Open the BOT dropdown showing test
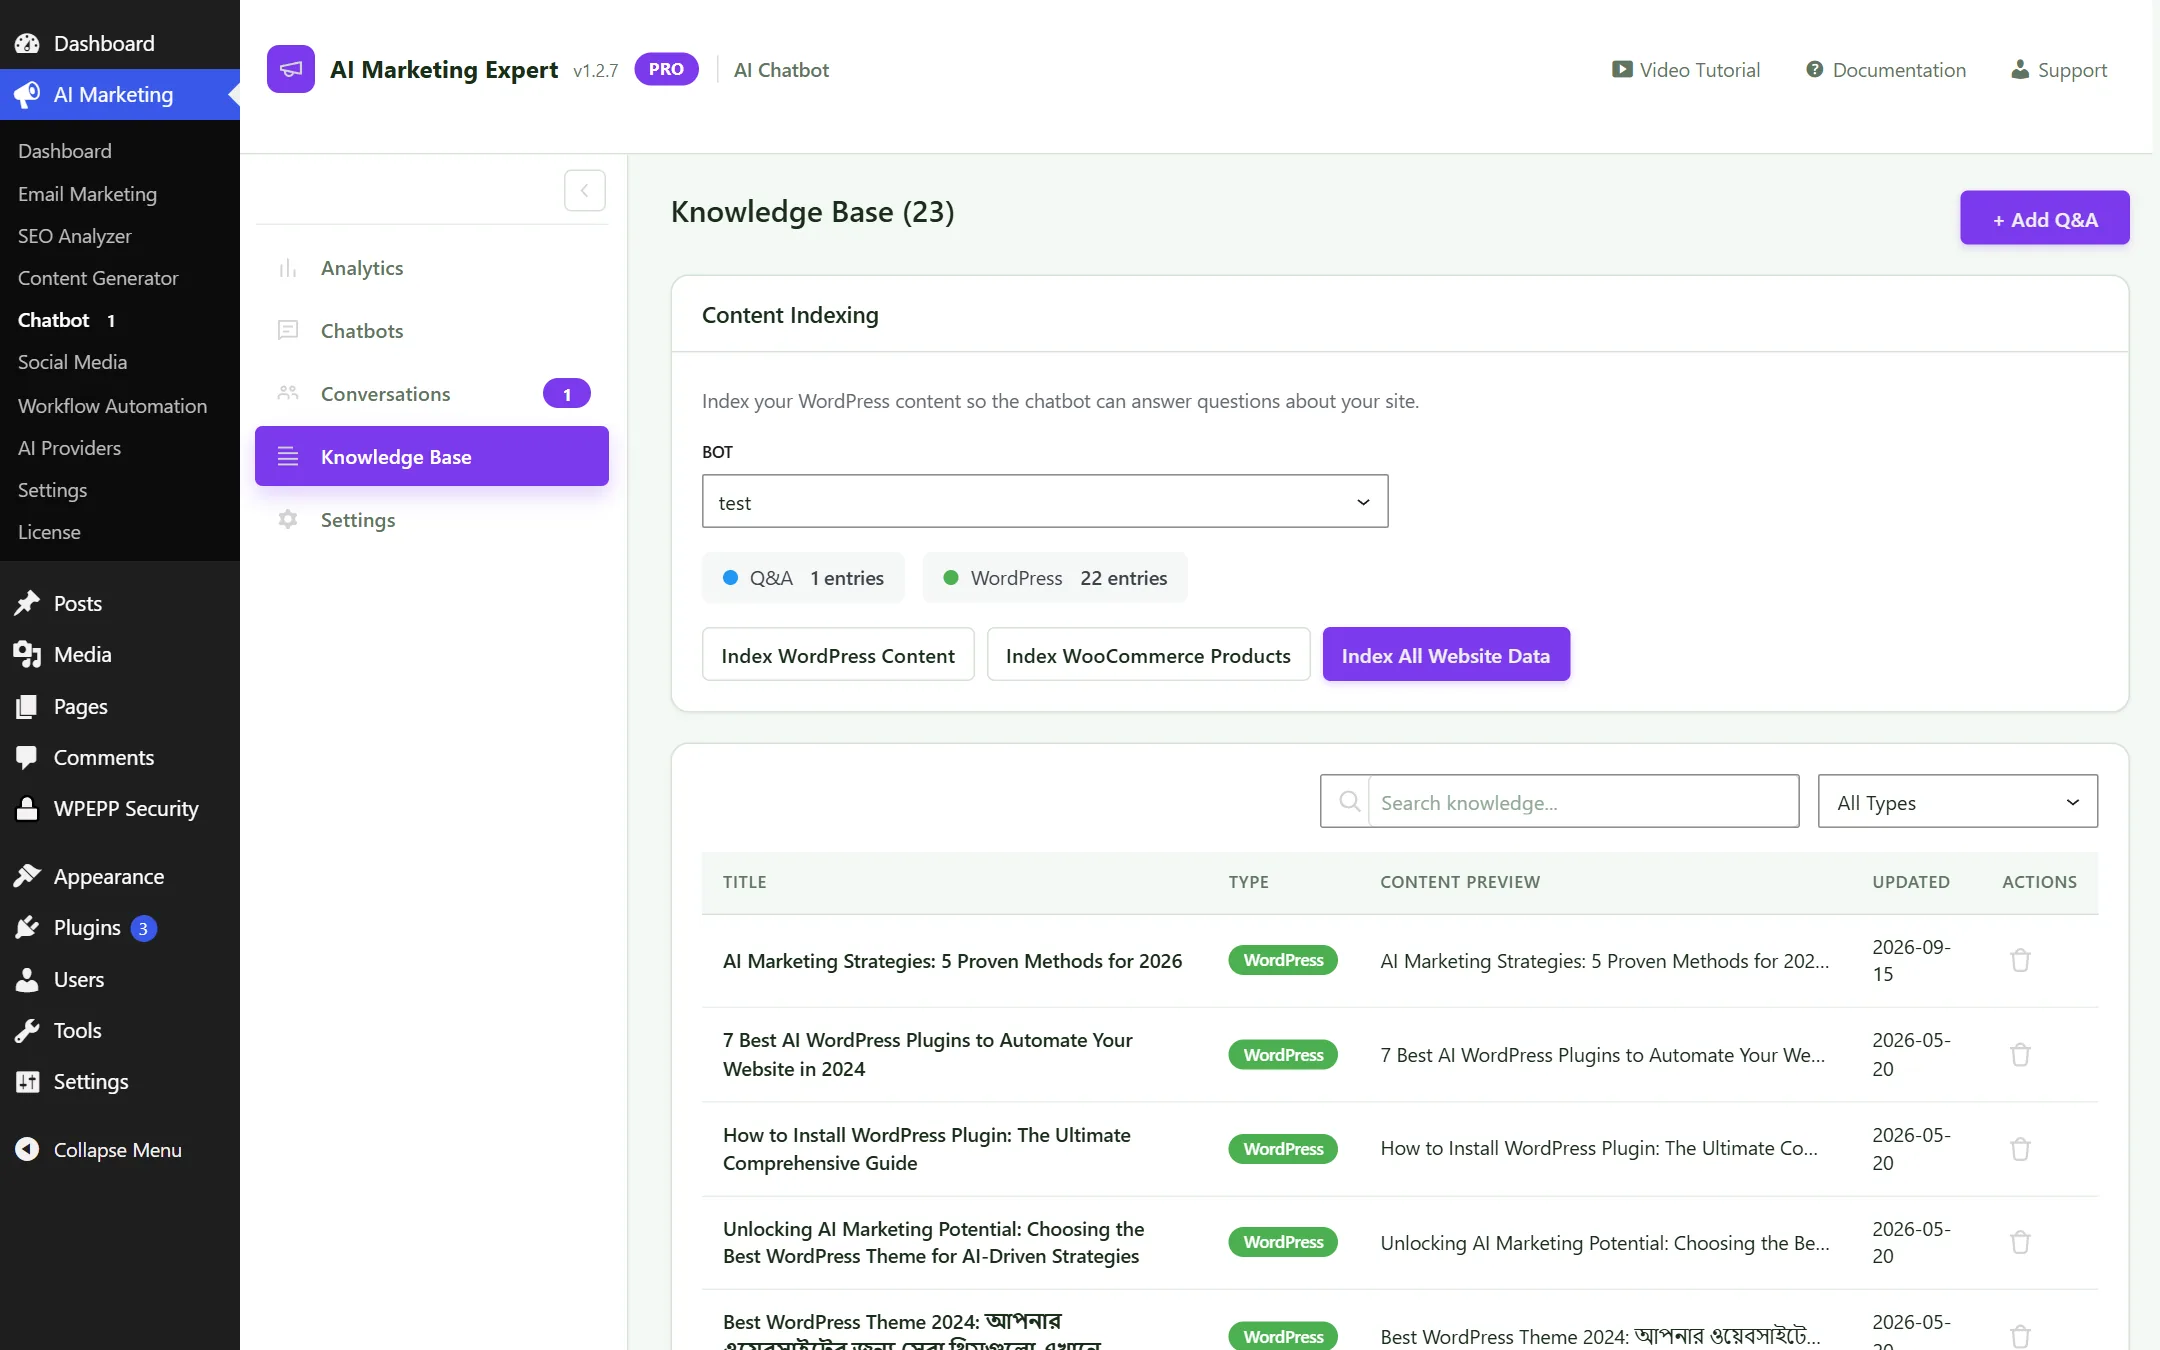Screen dimensions: 2160x1350 1045,502
